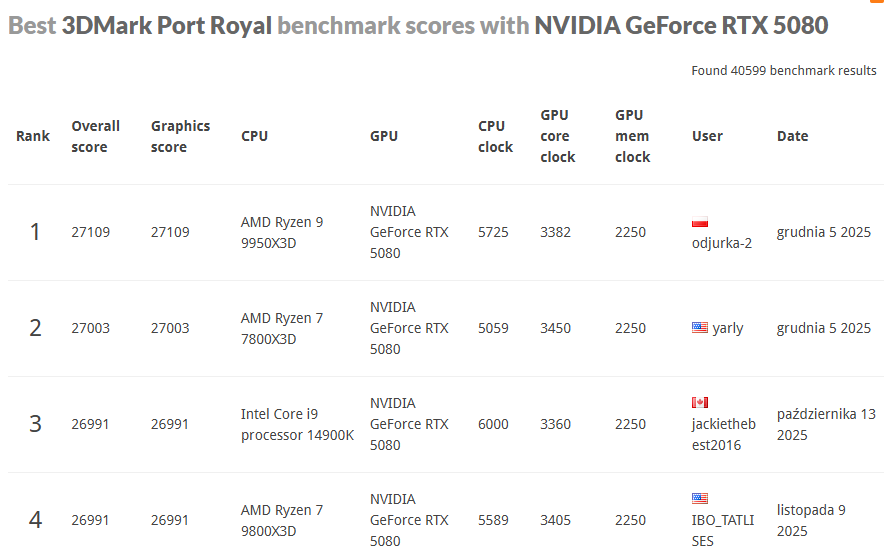The image size is (891, 557).
Task: Click the User column header
Action: pos(707,136)
